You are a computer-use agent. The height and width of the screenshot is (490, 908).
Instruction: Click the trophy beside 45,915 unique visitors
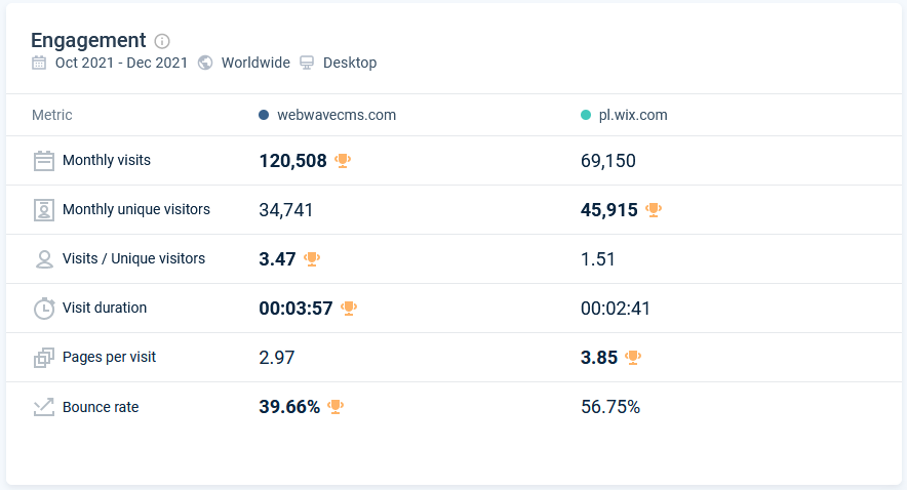click(x=654, y=210)
